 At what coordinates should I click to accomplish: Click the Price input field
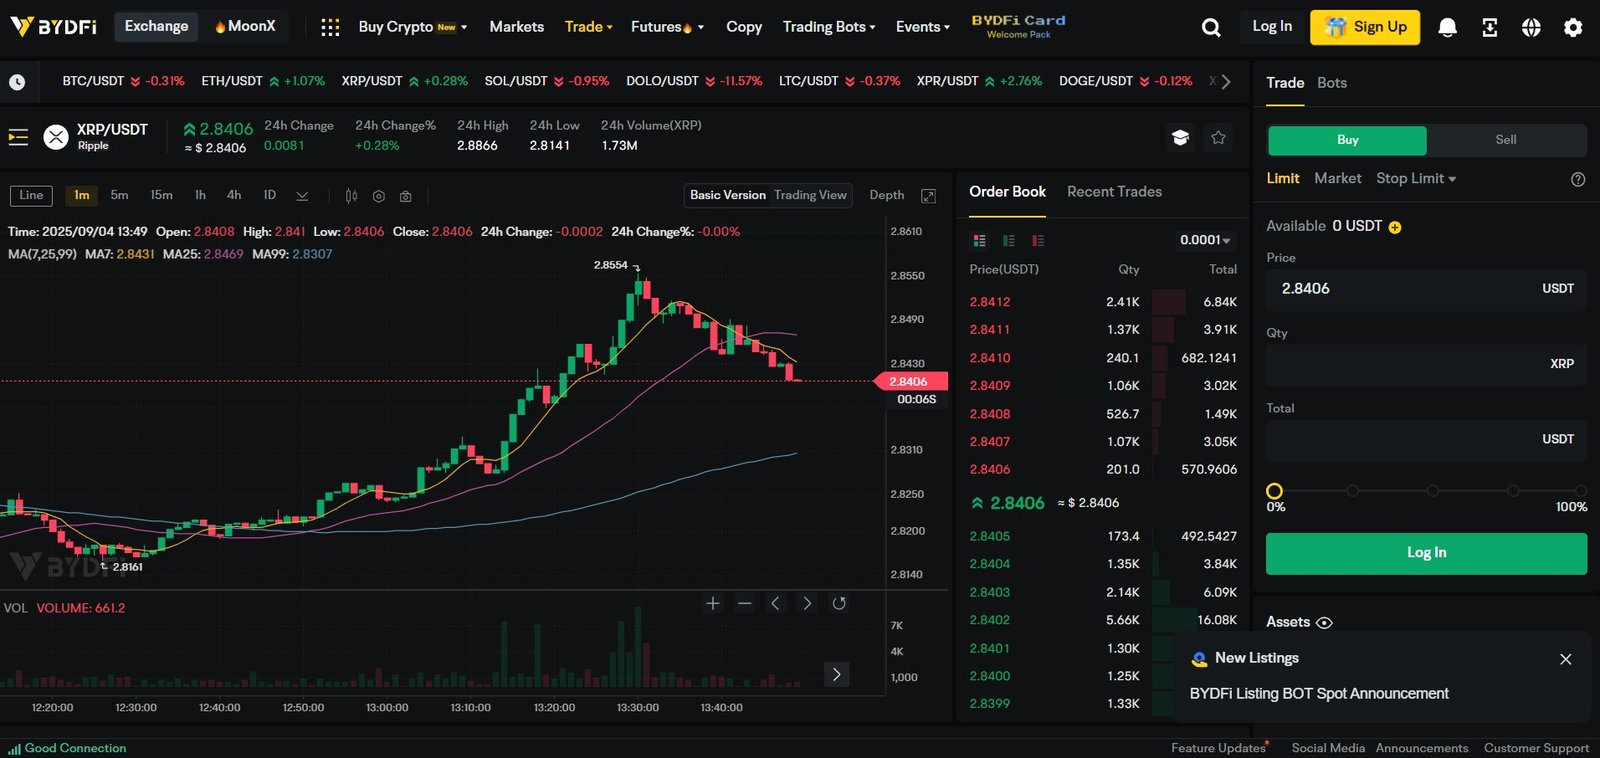(x=1426, y=289)
